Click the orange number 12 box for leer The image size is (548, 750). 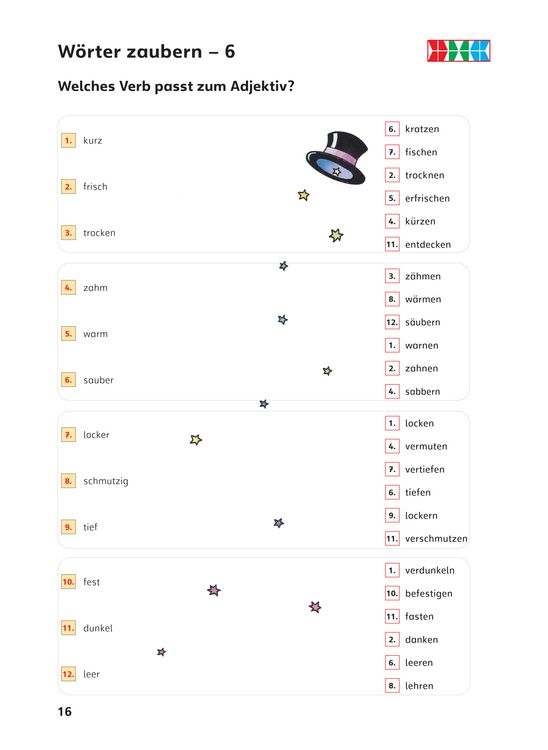(68, 674)
